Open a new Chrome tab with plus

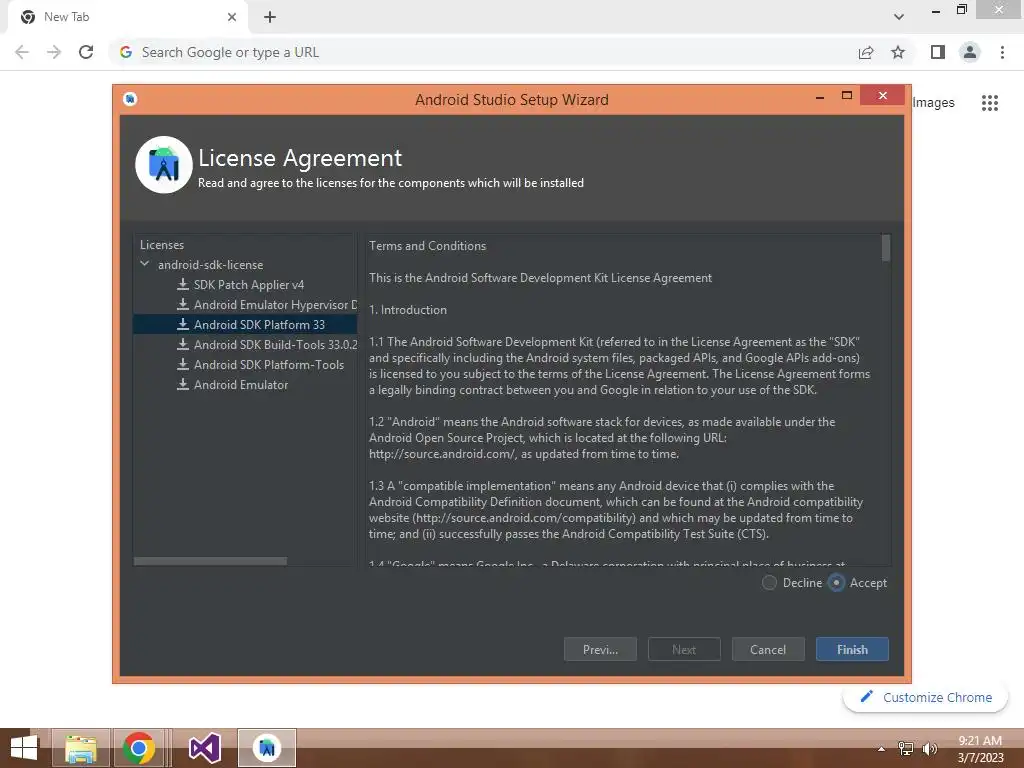(x=270, y=17)
